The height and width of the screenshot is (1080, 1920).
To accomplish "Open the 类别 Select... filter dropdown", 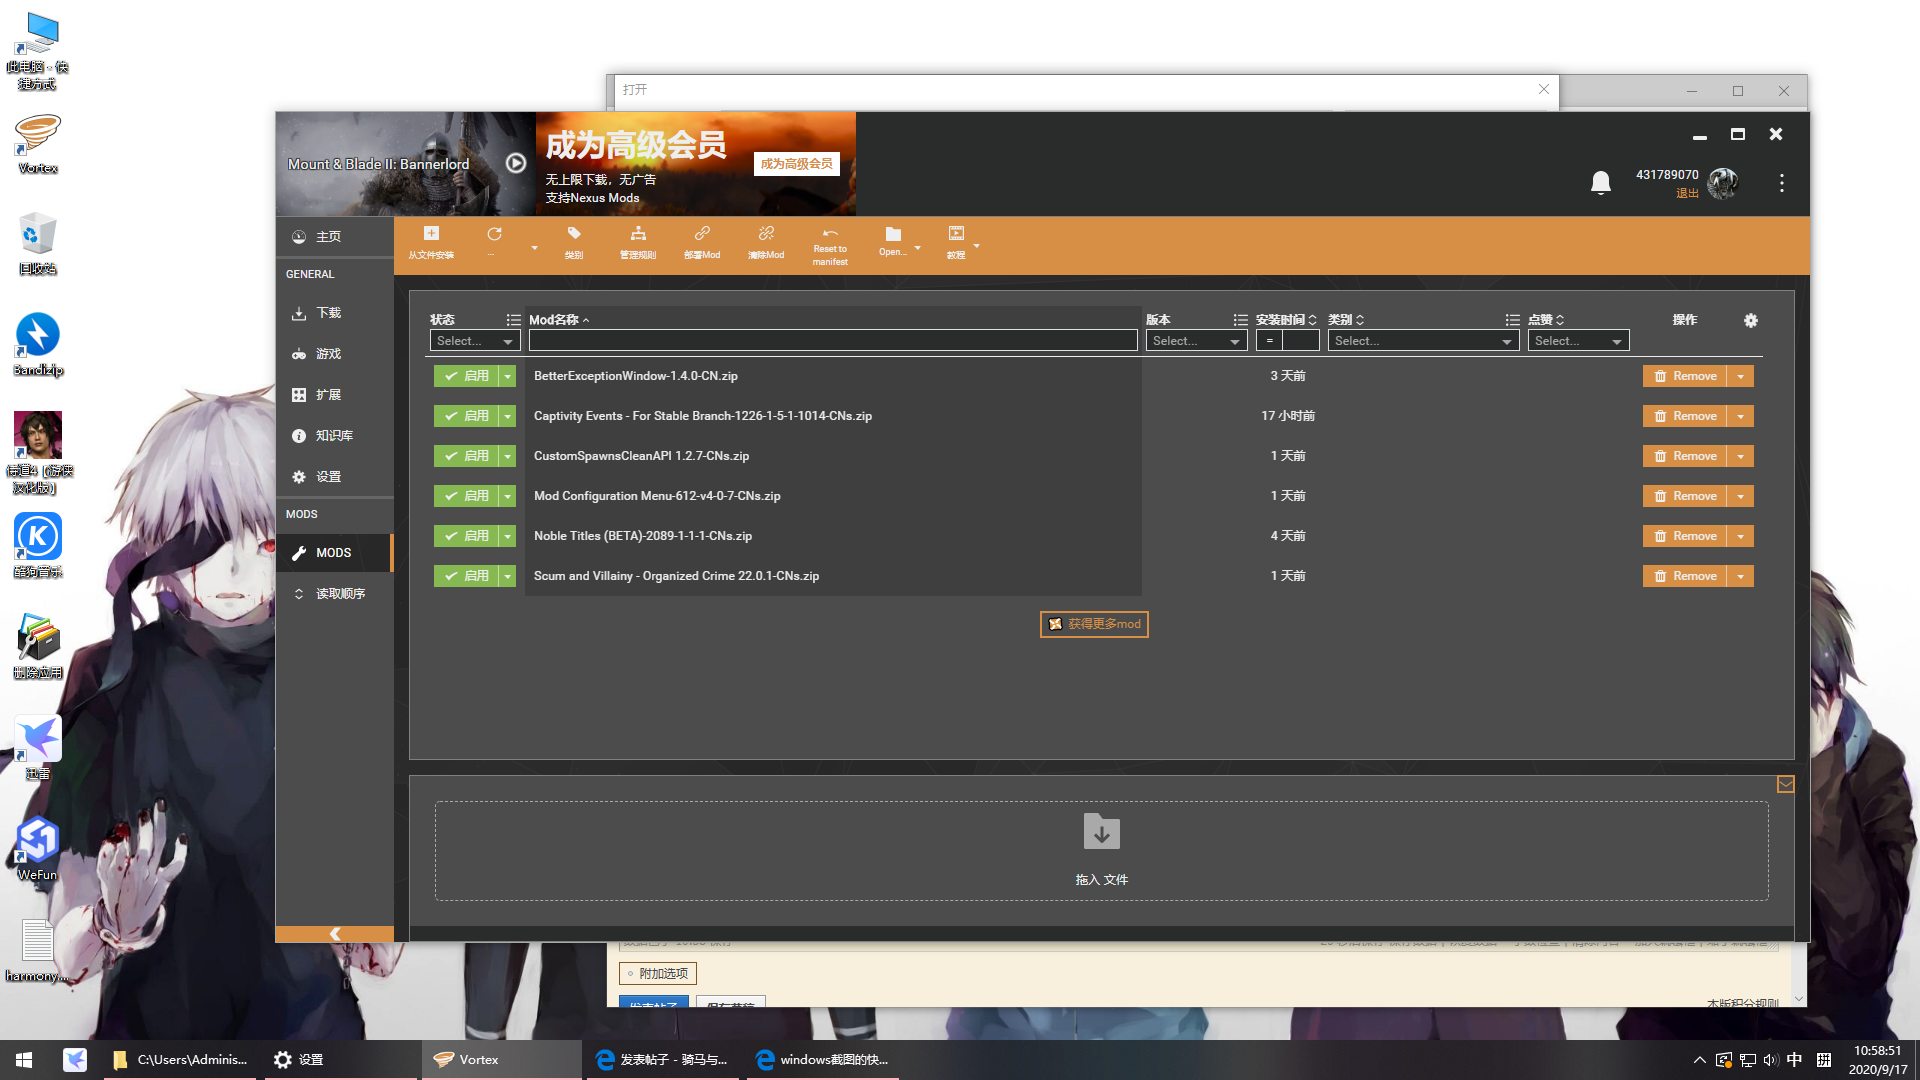I will click(x=1424, y=341).
